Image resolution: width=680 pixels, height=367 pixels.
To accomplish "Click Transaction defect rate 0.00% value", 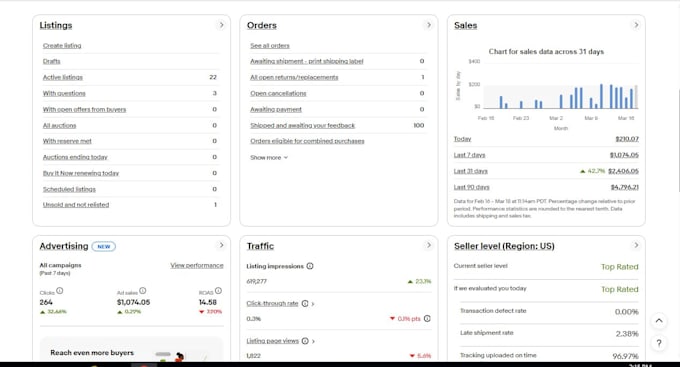I will (627, 311).
